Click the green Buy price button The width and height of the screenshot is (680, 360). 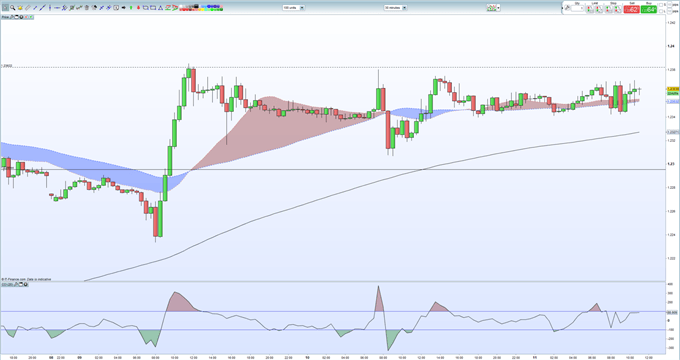coord(649,9)
